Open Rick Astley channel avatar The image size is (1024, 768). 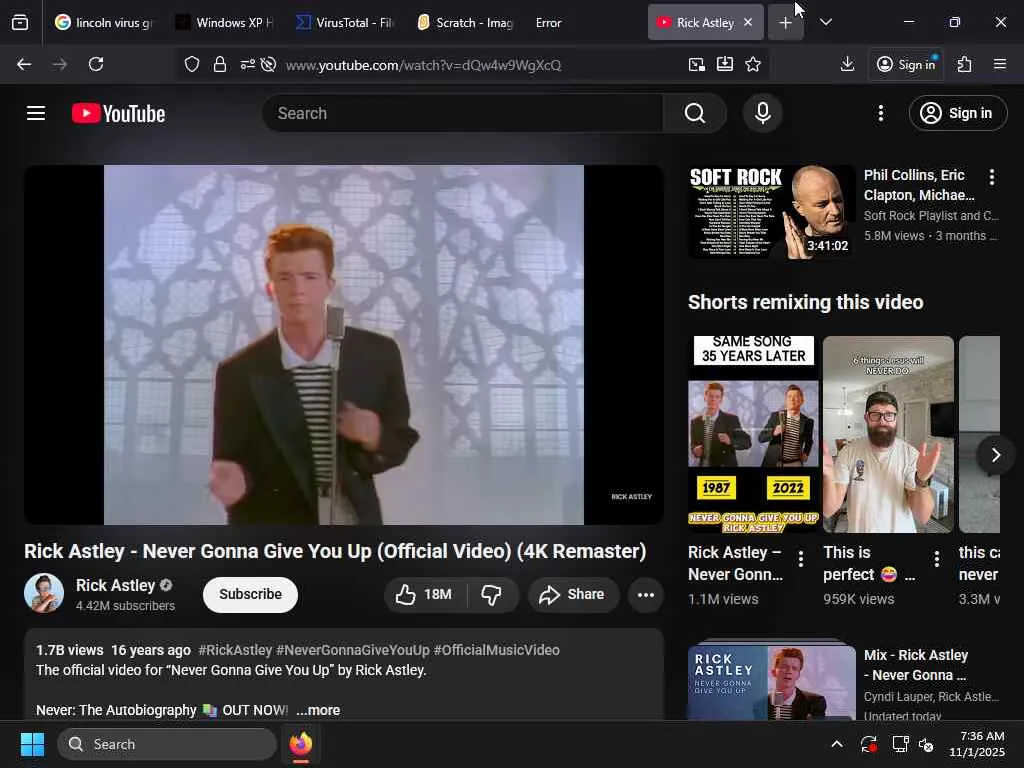coord(44,593)
